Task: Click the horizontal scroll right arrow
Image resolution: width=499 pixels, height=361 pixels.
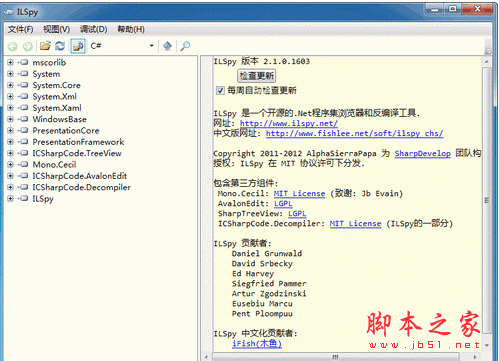Action: [x=475, y=357]
